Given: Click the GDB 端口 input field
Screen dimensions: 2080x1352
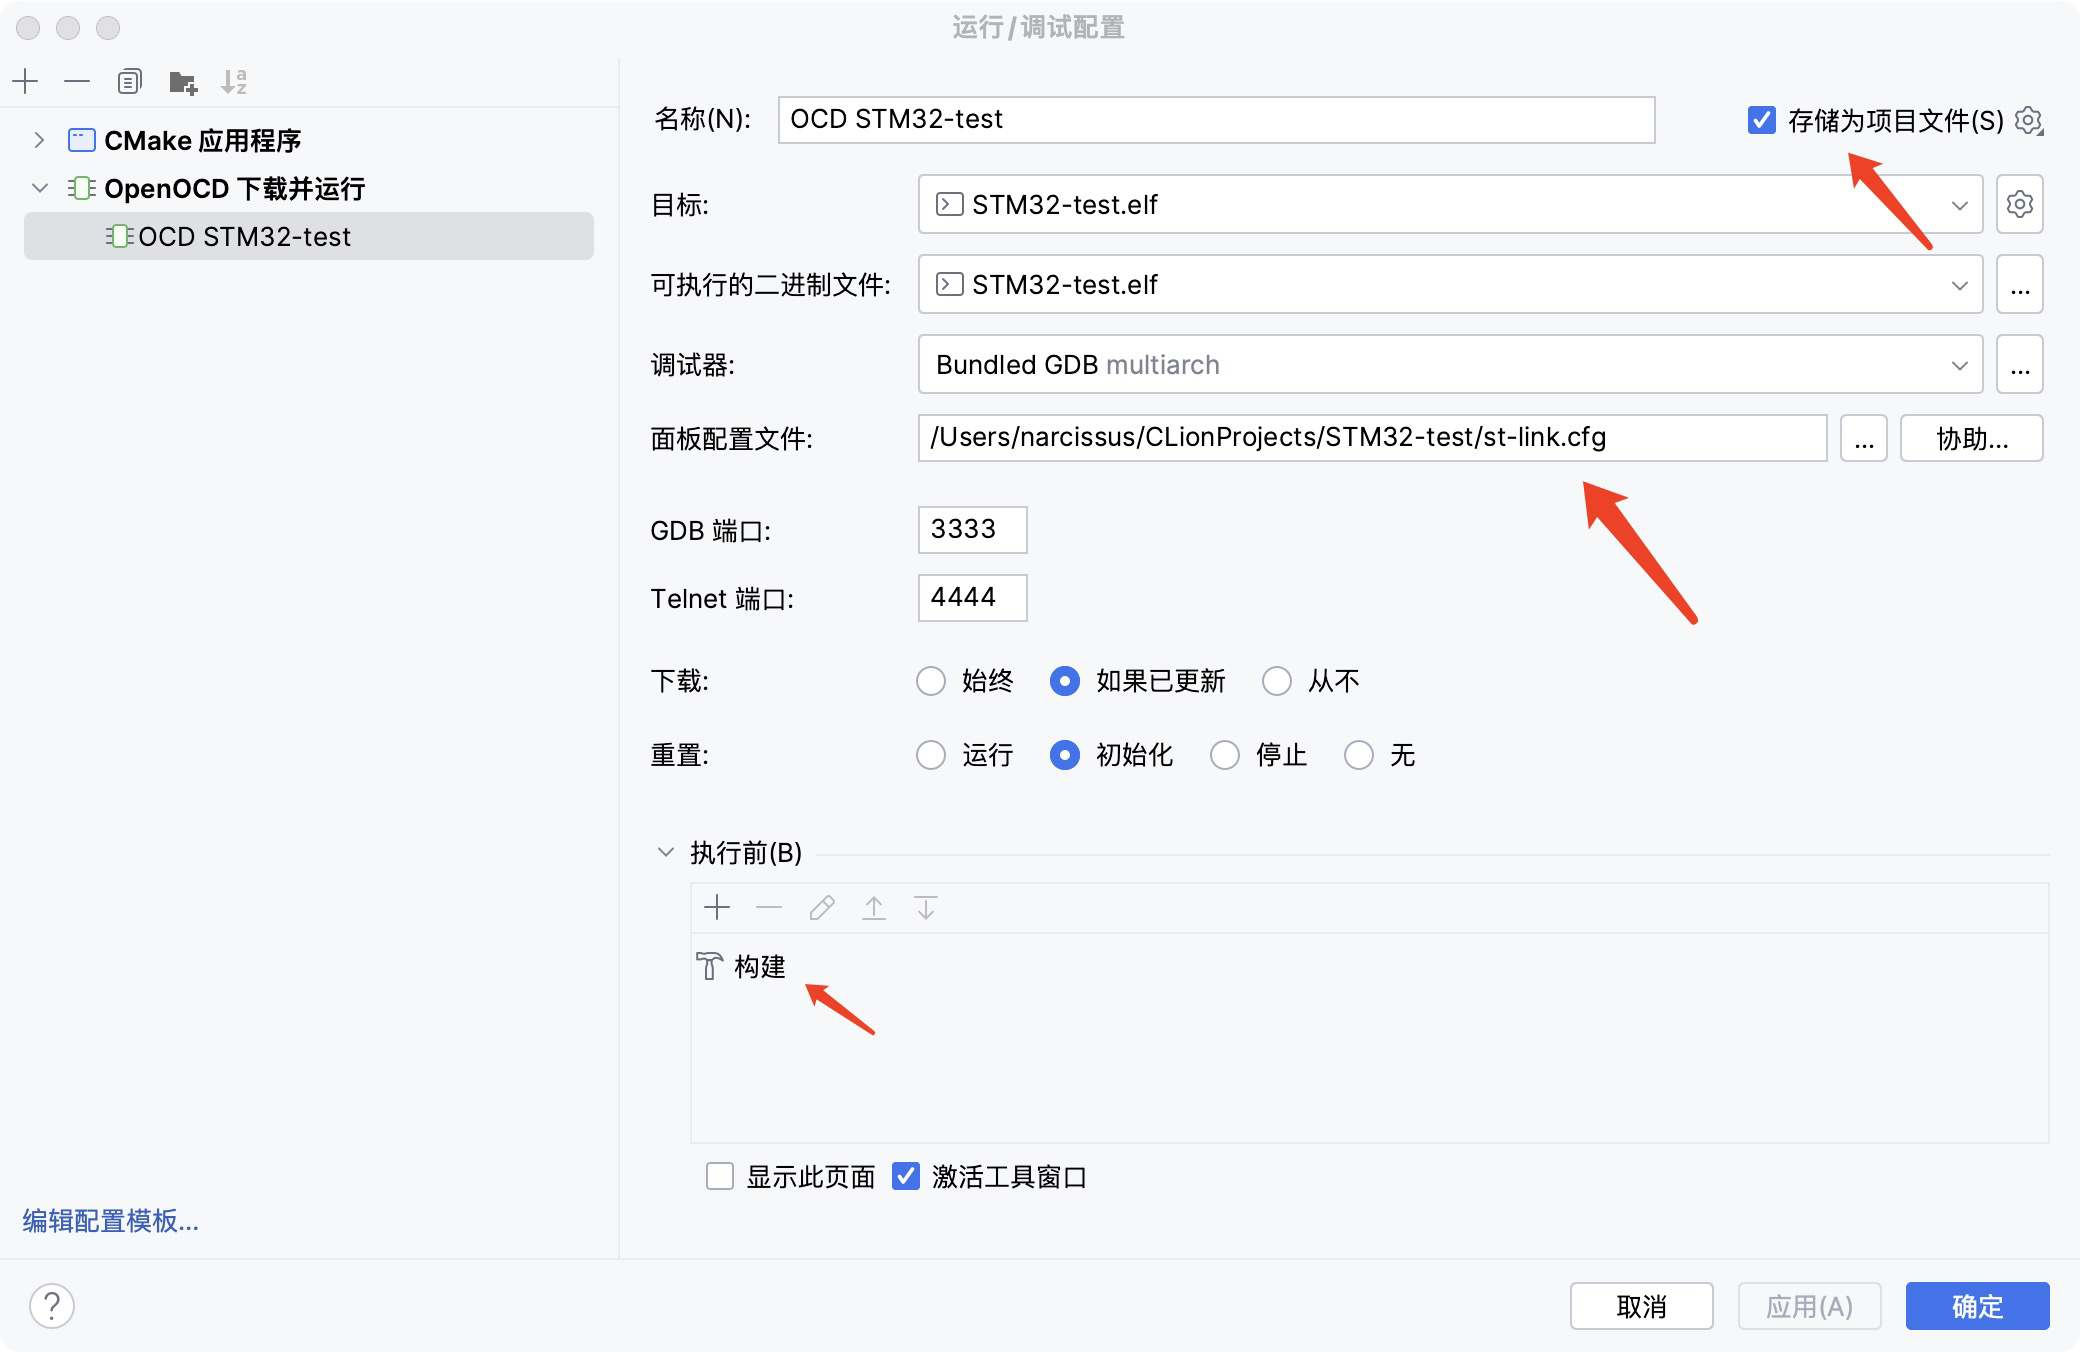Looking at the screenshot, I should tap(971, 529).
